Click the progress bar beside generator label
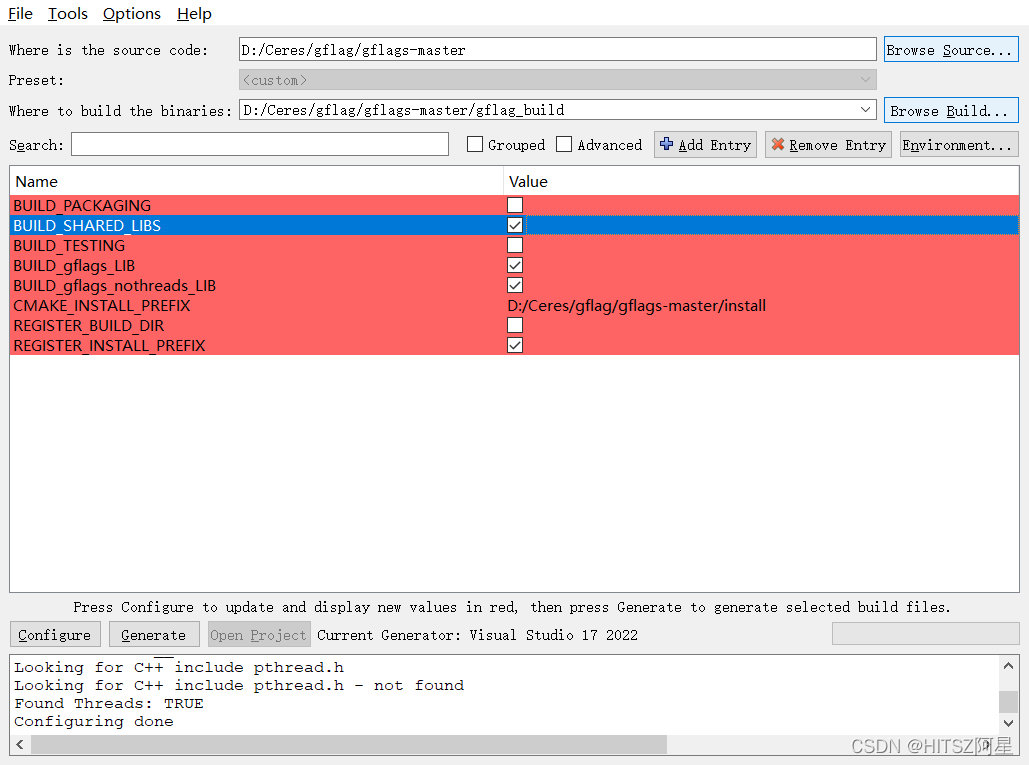The height and width of the screenshot is (765, 1029). pos(925,634)
